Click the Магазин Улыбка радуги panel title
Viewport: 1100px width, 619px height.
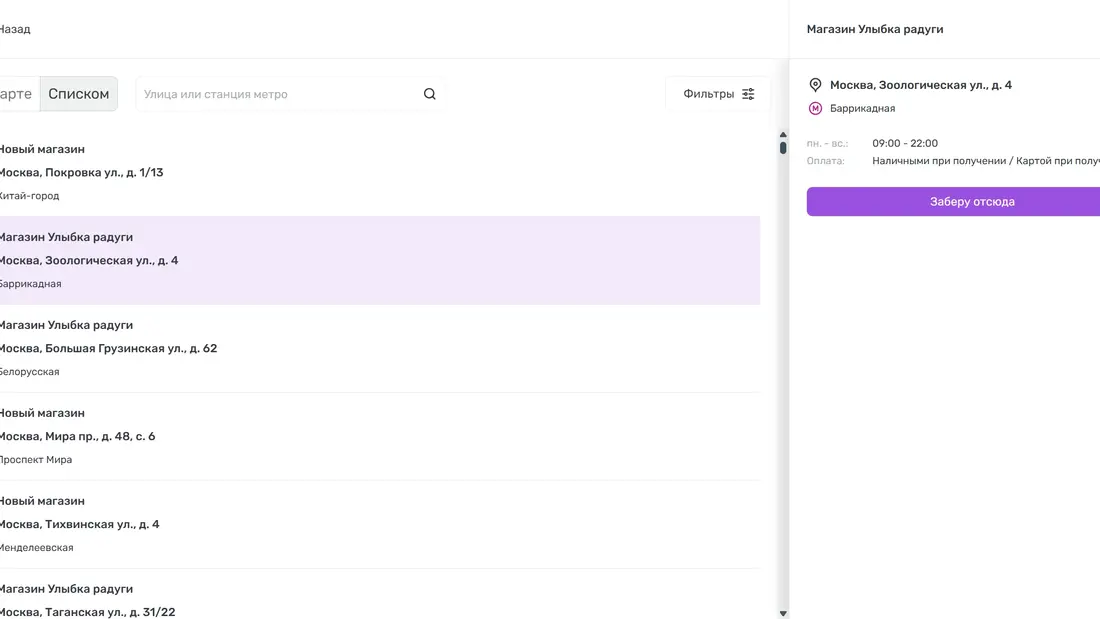coord(875,29)
